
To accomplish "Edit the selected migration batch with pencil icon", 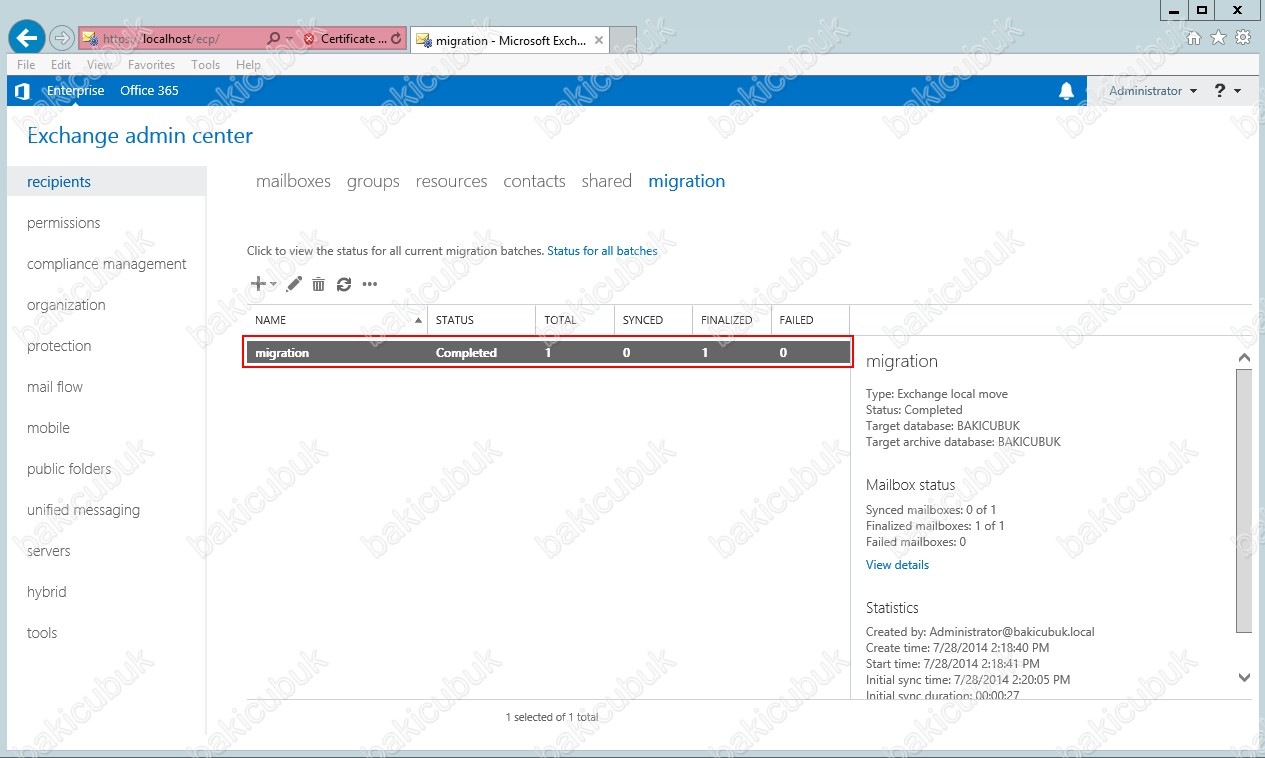I will point(294,284).
